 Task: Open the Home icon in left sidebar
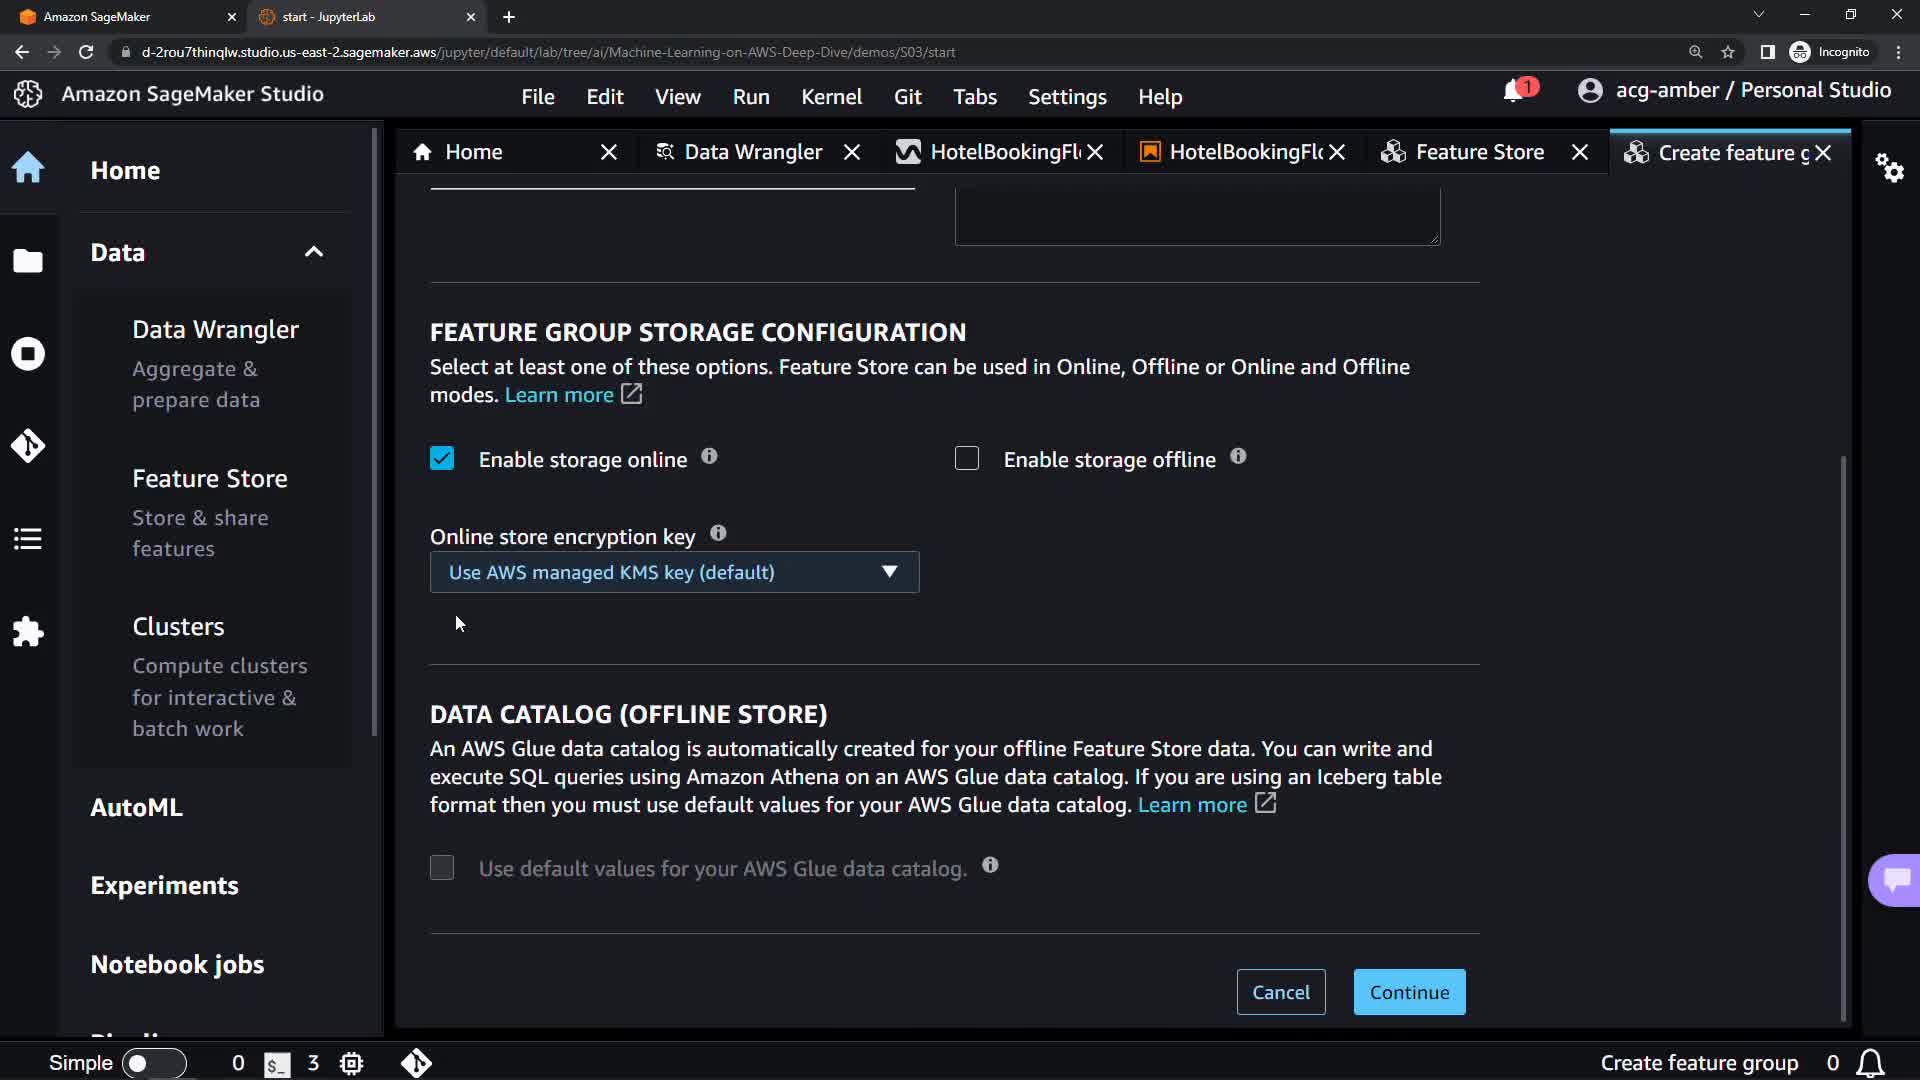click(28, 168)
